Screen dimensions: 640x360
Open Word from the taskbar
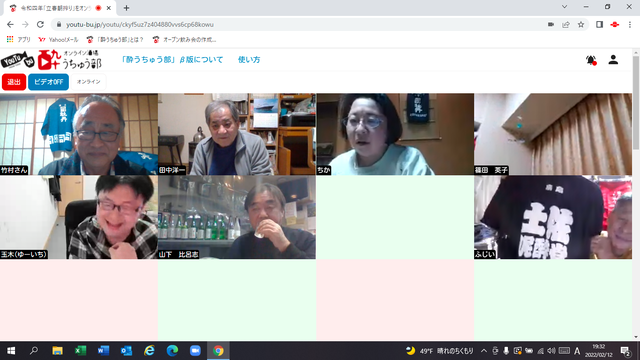[103, 351]
